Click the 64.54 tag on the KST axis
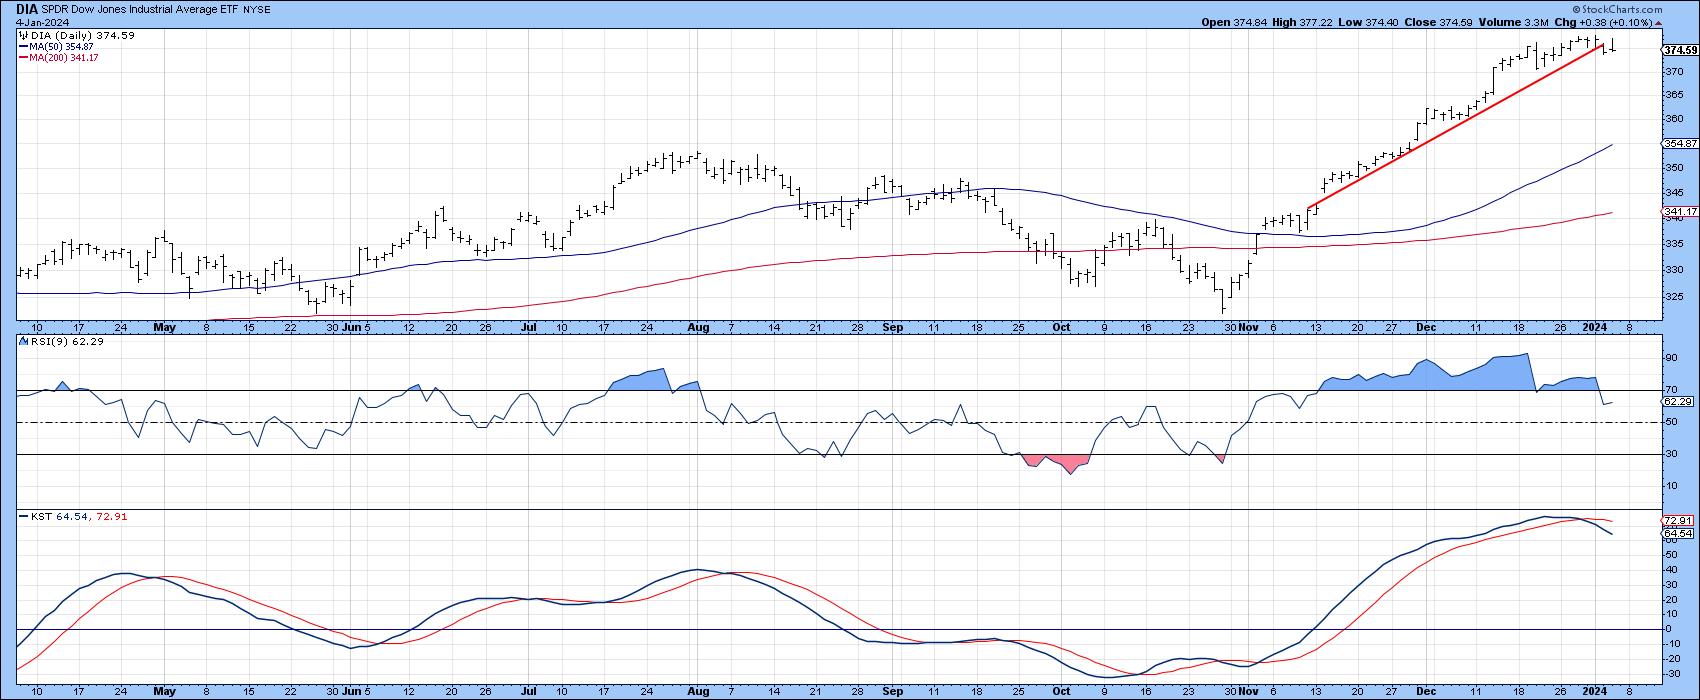1700x700 pixels. coord(1676,534)
